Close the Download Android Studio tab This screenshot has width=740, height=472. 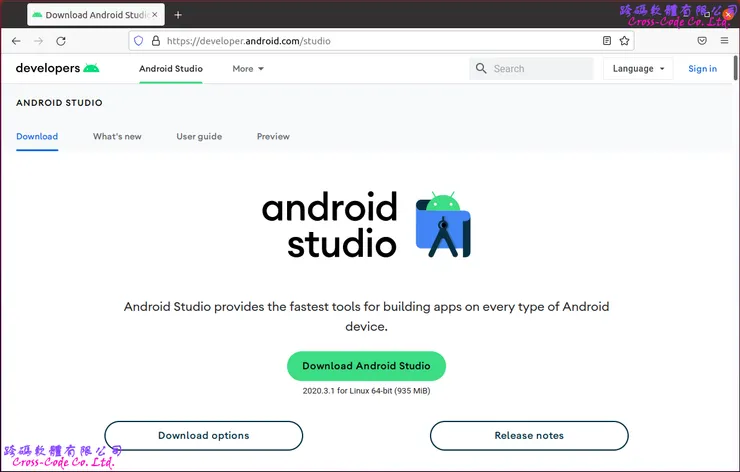click(154, 15)
